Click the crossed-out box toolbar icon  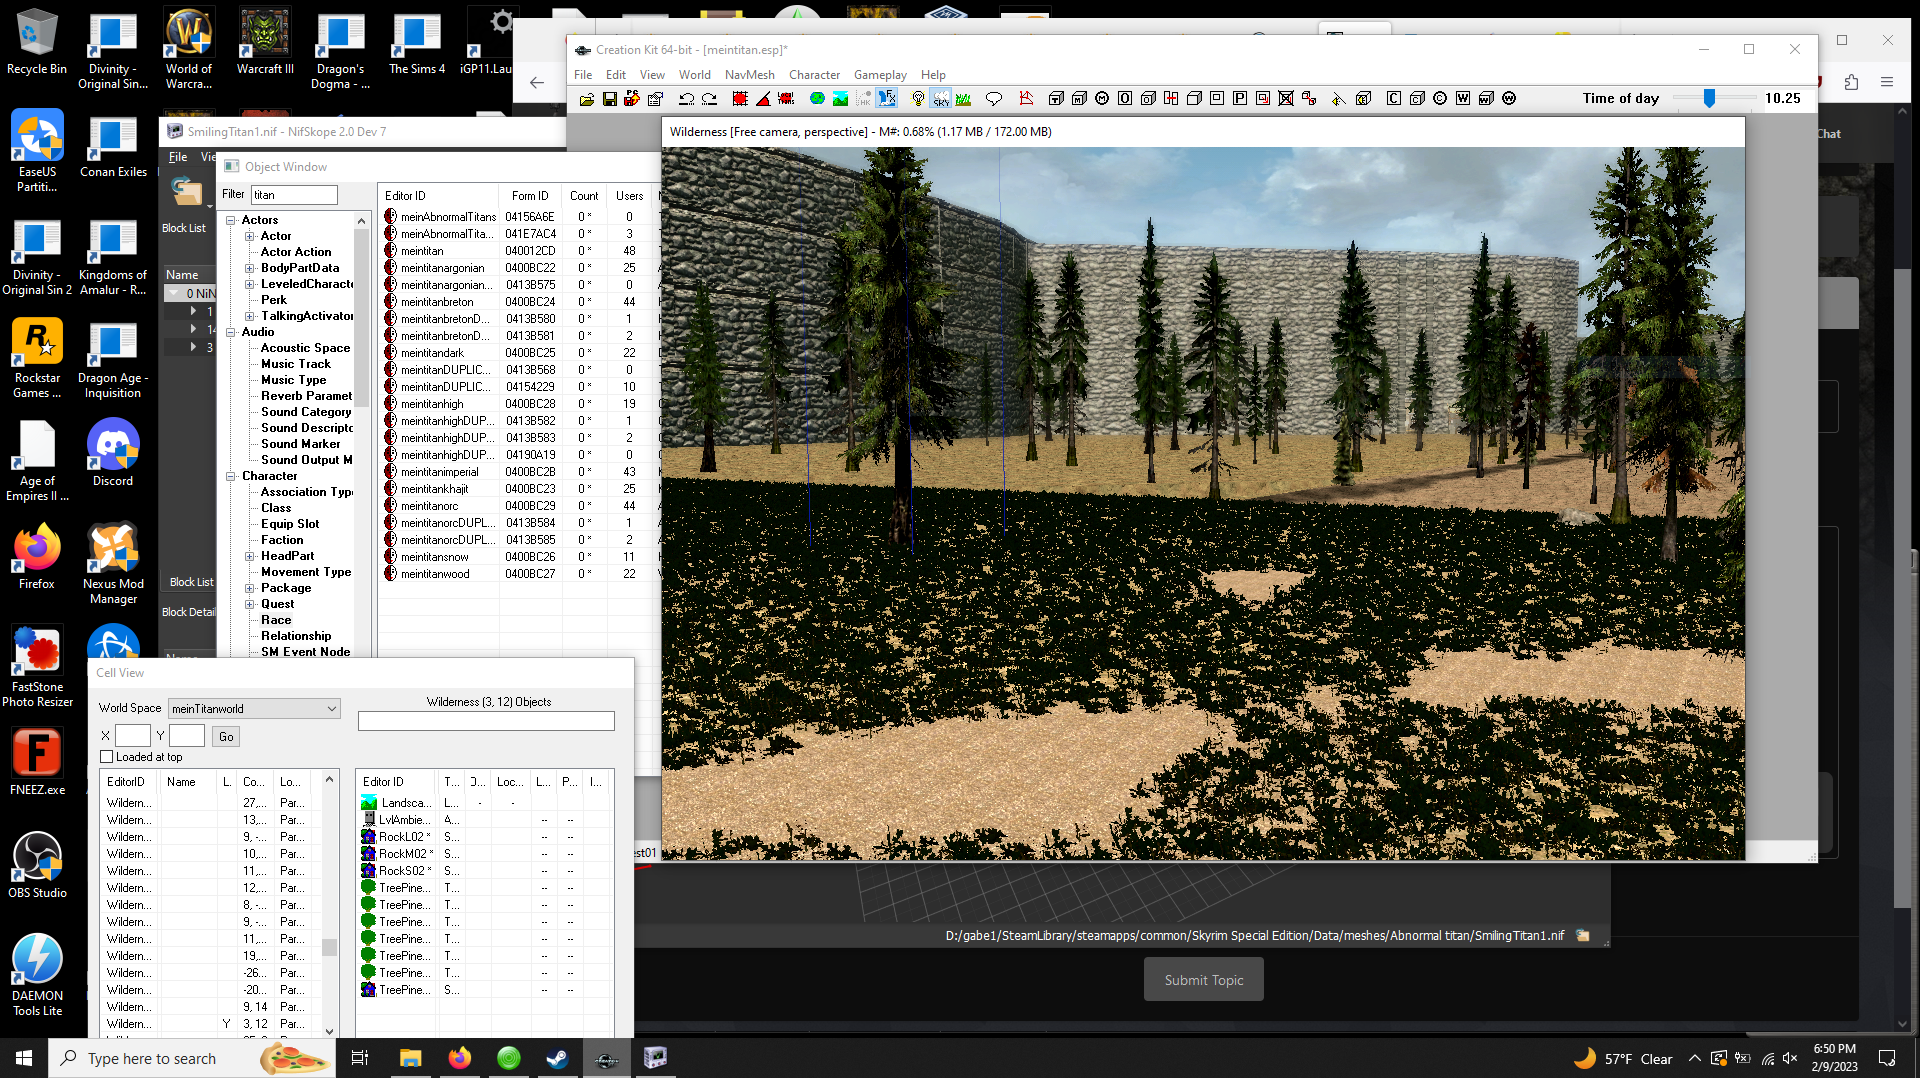pos(1286,99)
